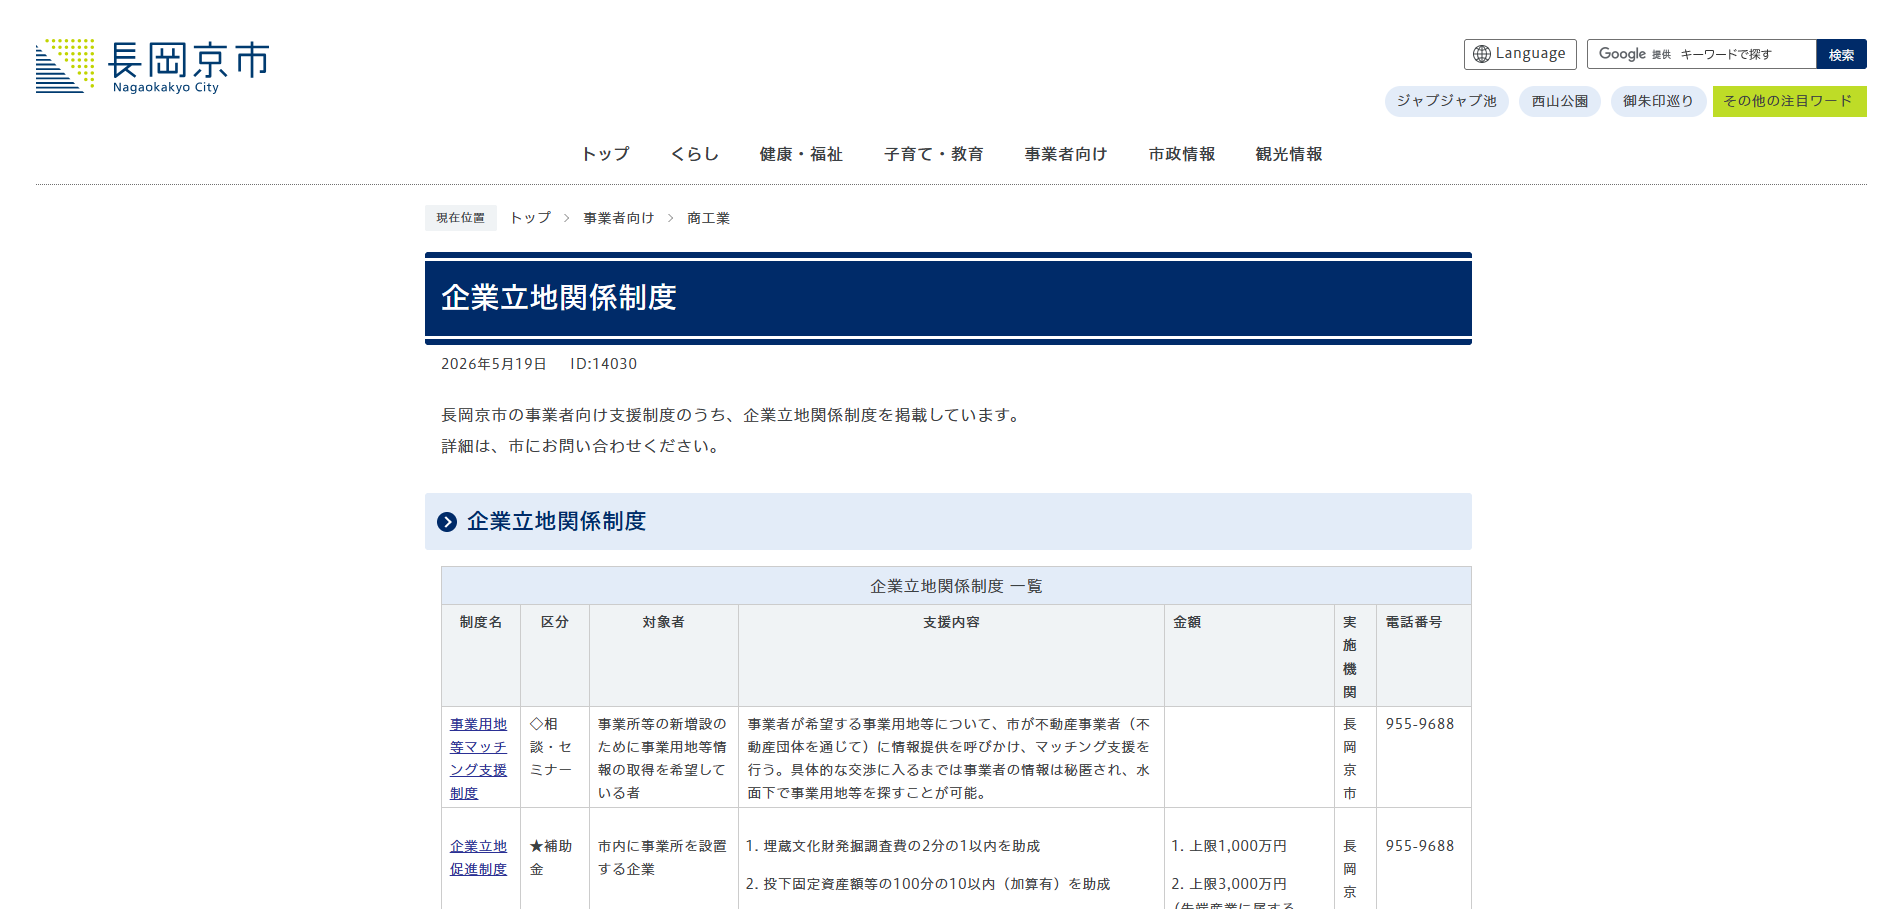
Task: Click the 市内に事業所を設置する企業 cell
Action: point(663,858)
